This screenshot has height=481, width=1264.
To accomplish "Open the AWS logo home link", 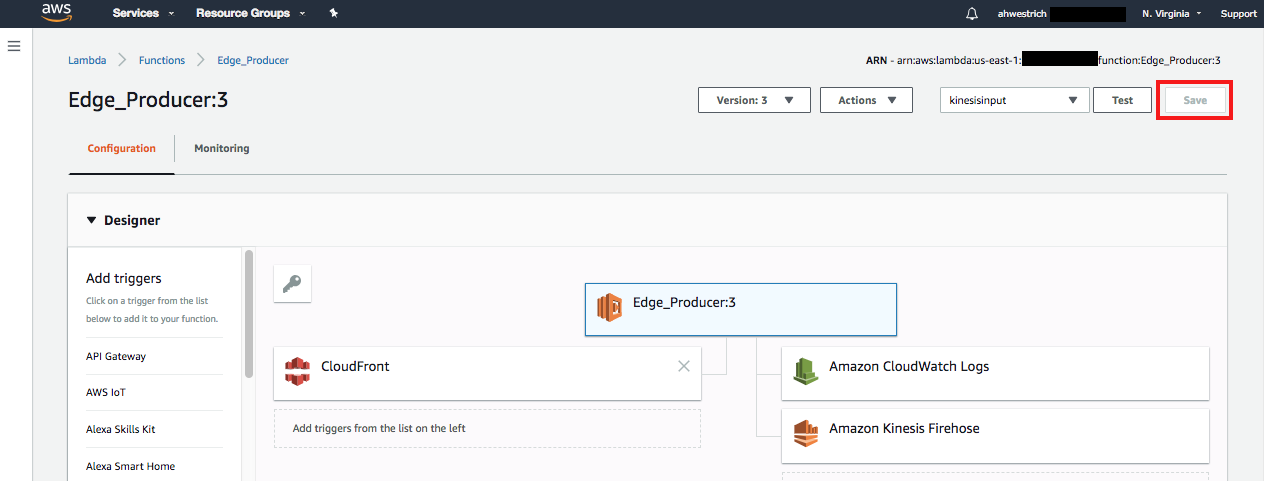I will point(57,13).
